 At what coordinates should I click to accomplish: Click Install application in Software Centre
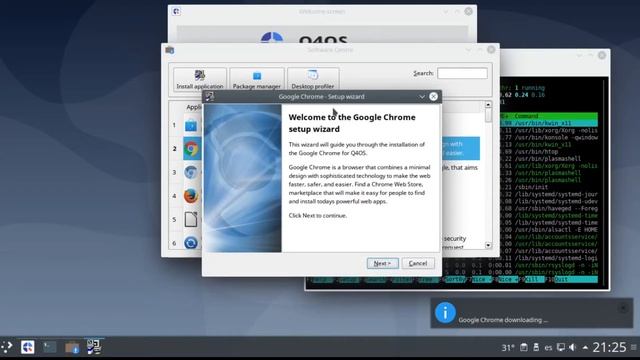[200, 79]
